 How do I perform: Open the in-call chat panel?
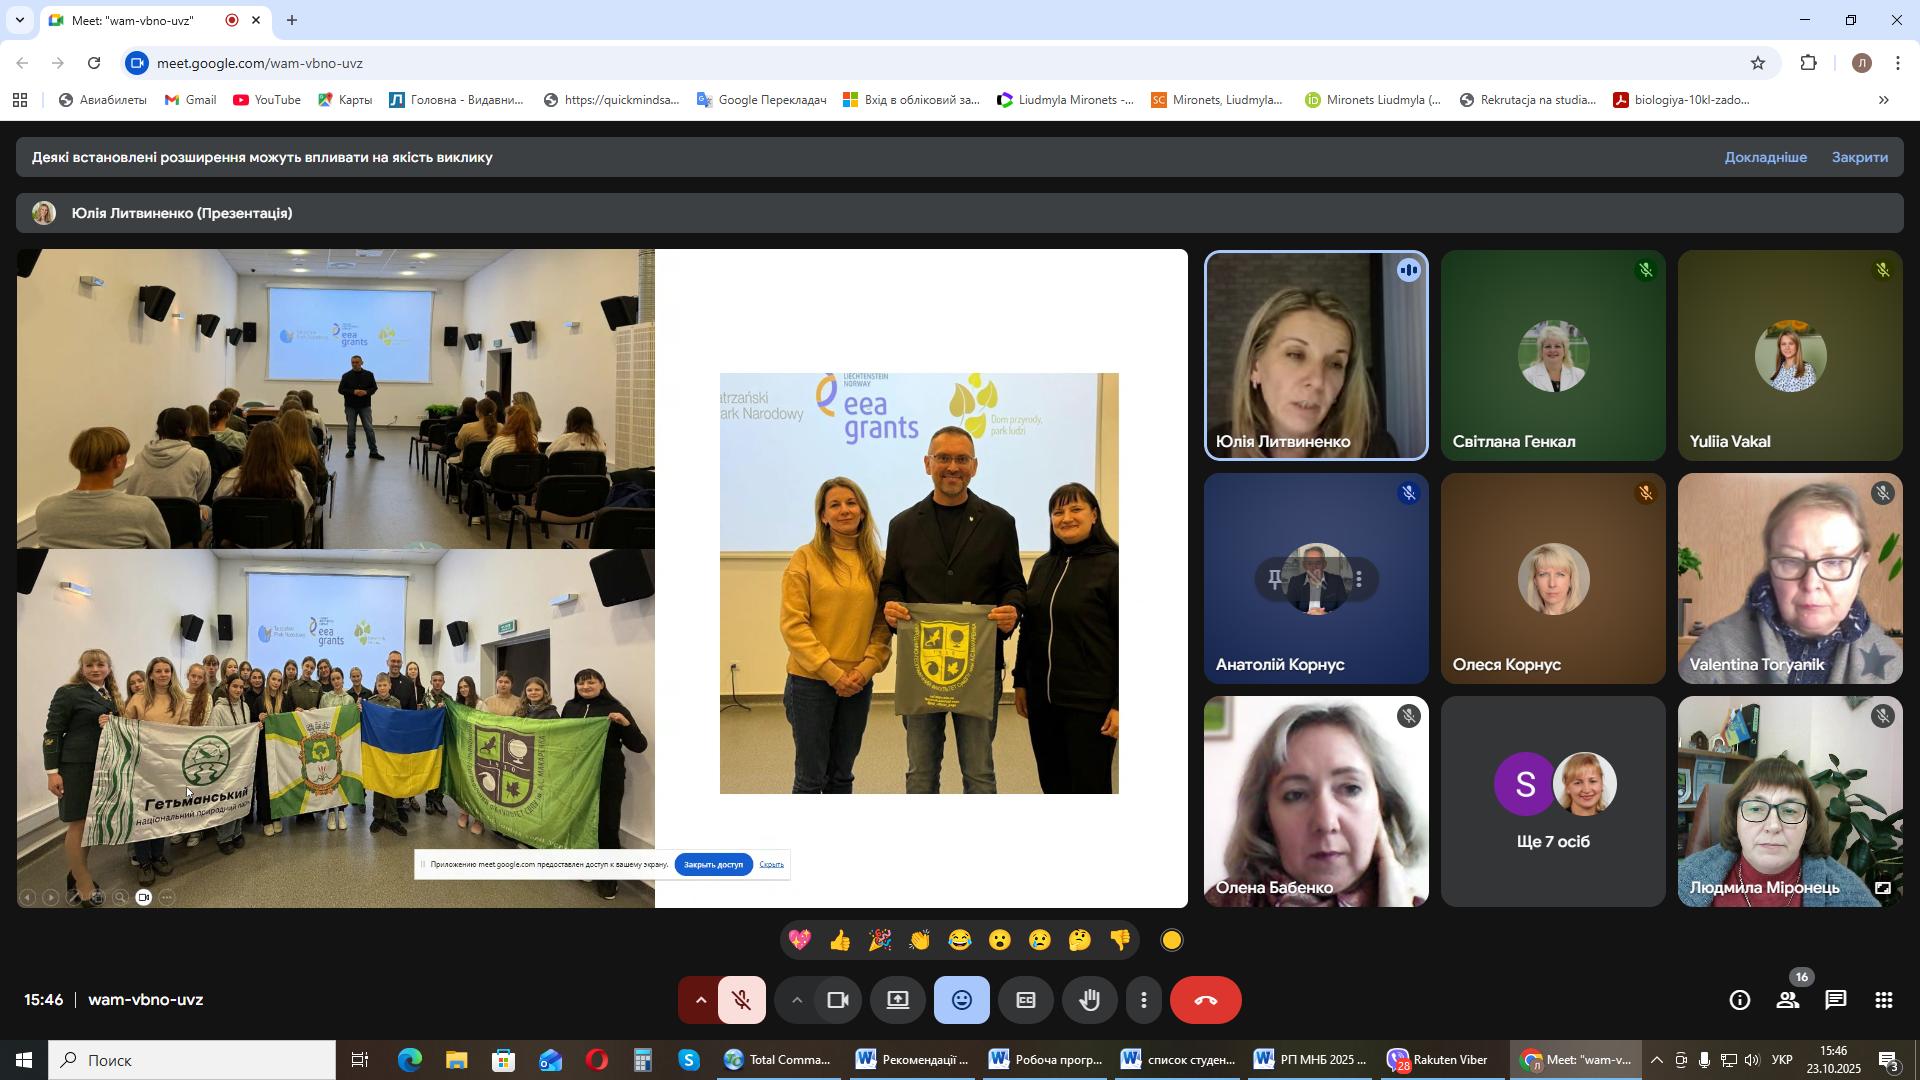(1835, 1001)
